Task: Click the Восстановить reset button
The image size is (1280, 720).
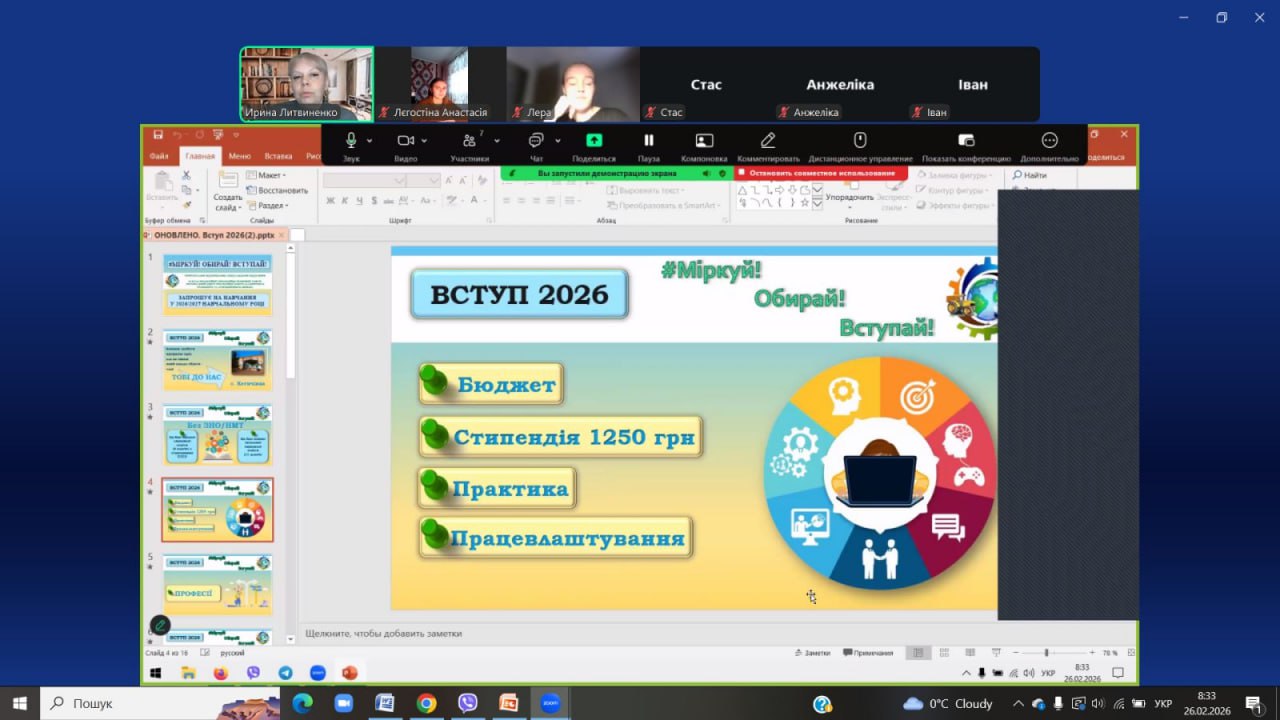Action: click(x=277, y=190)
